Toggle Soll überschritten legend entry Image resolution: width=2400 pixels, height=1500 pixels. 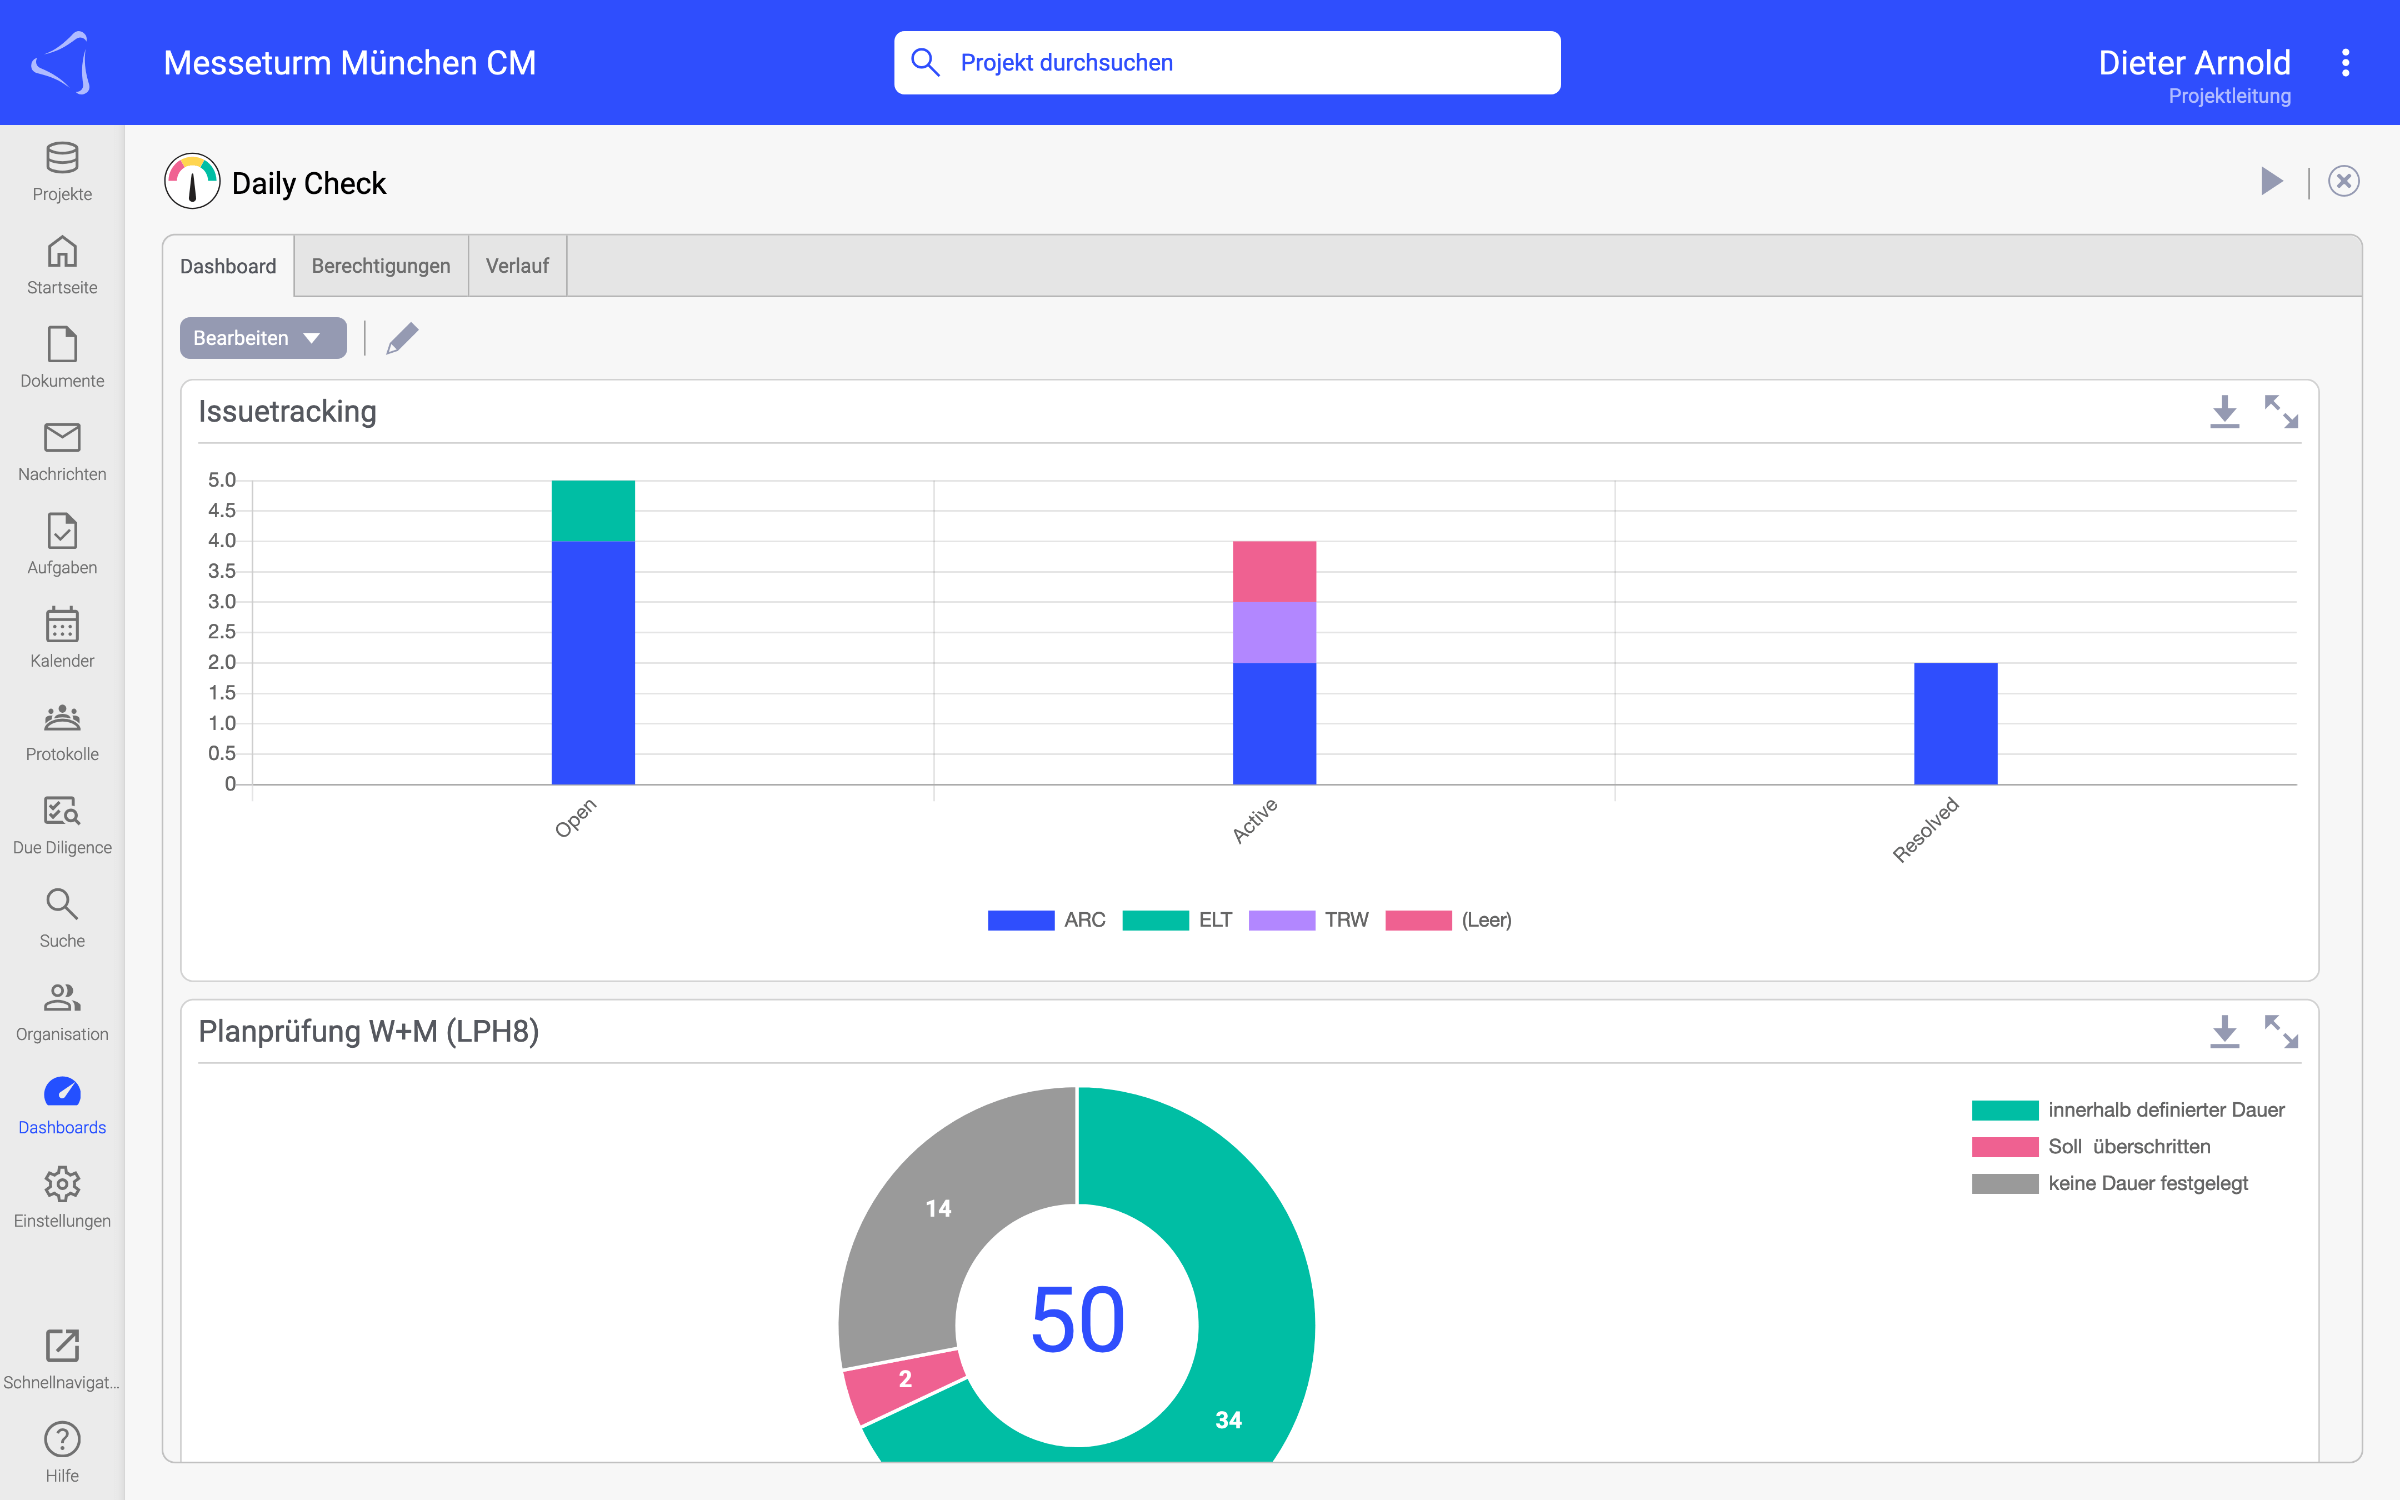click(x=2092, y=1147)
